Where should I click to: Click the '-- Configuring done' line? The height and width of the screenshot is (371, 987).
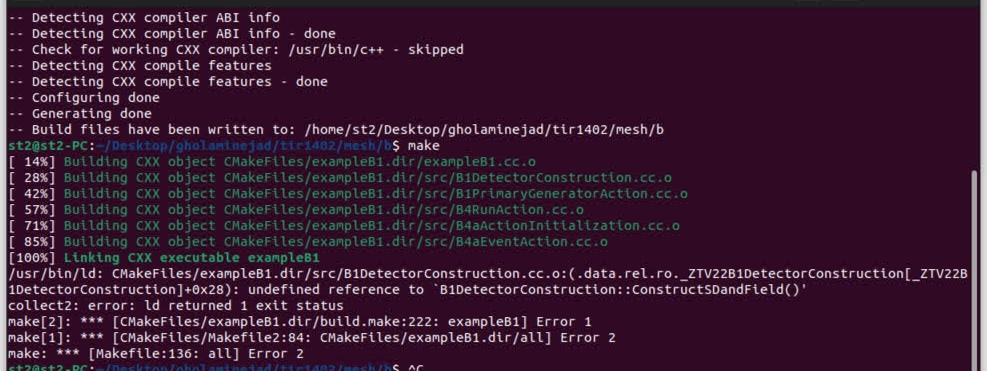pos(84,98)
